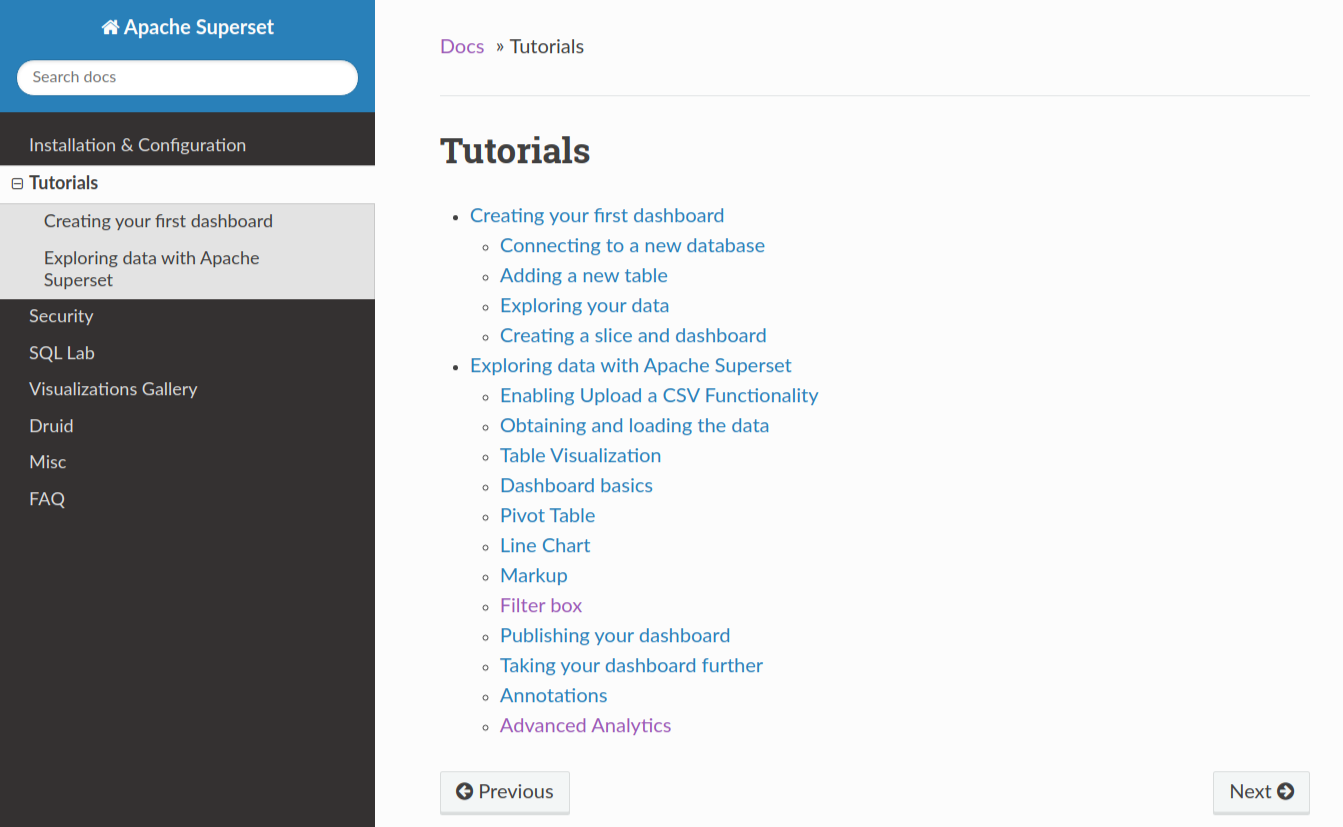Image resolution: width=1343 pixels, height=827 pixels.
Task: Open the Advanced Analytics link
Action: point(586,725)
